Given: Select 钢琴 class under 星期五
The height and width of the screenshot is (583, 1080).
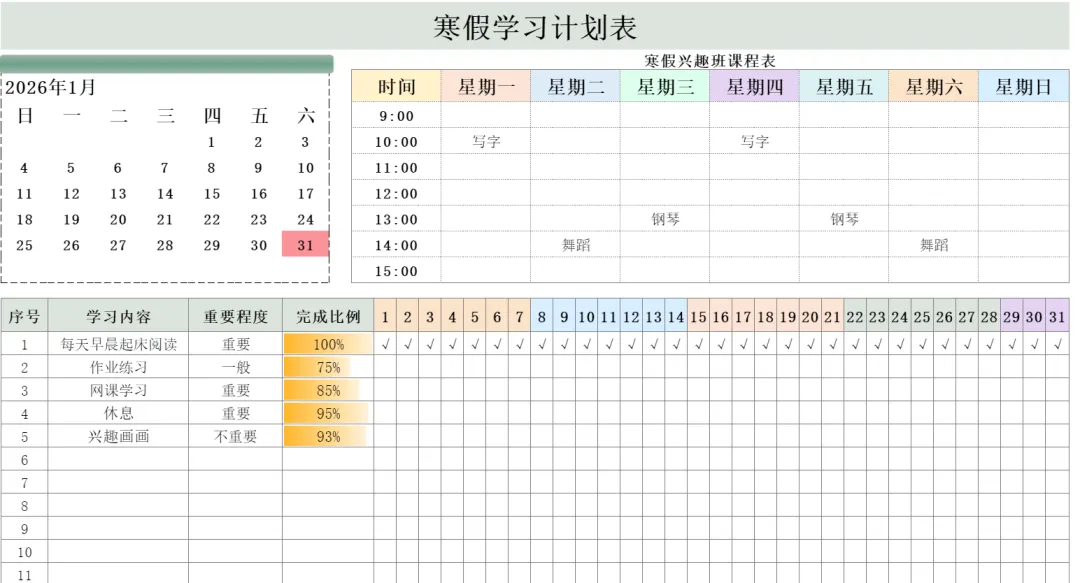Looking at the screenshot, I should click(x=844, y=219).
